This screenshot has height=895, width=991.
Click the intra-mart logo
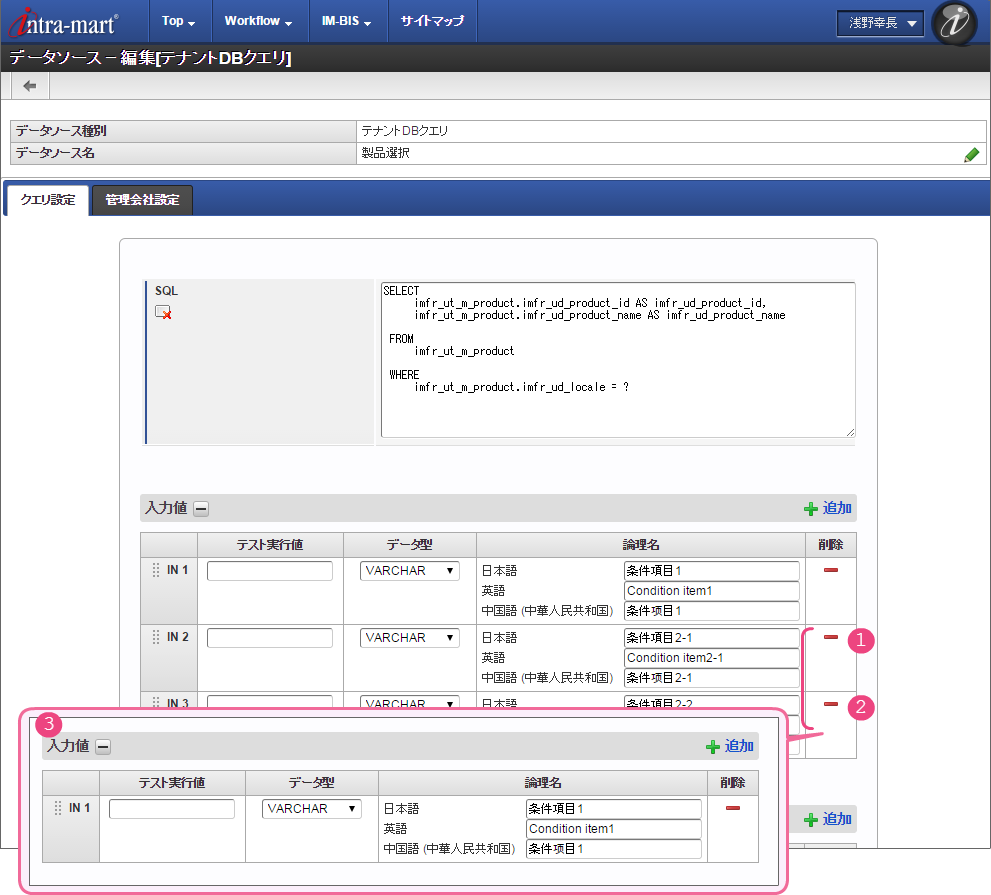63,23
